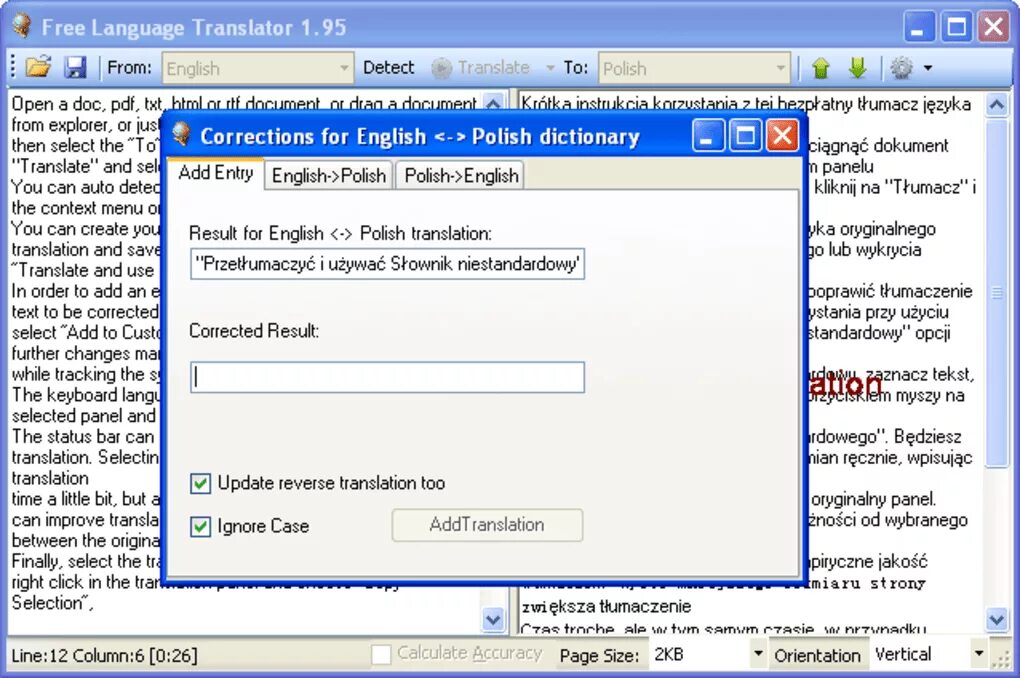Switch to the English->Polish tab

[329, 176]
